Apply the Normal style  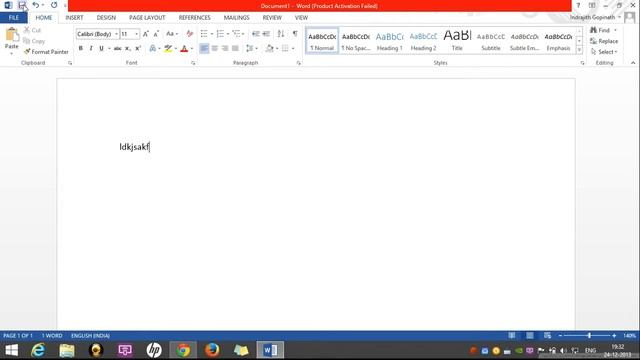[x=322, y=41]
